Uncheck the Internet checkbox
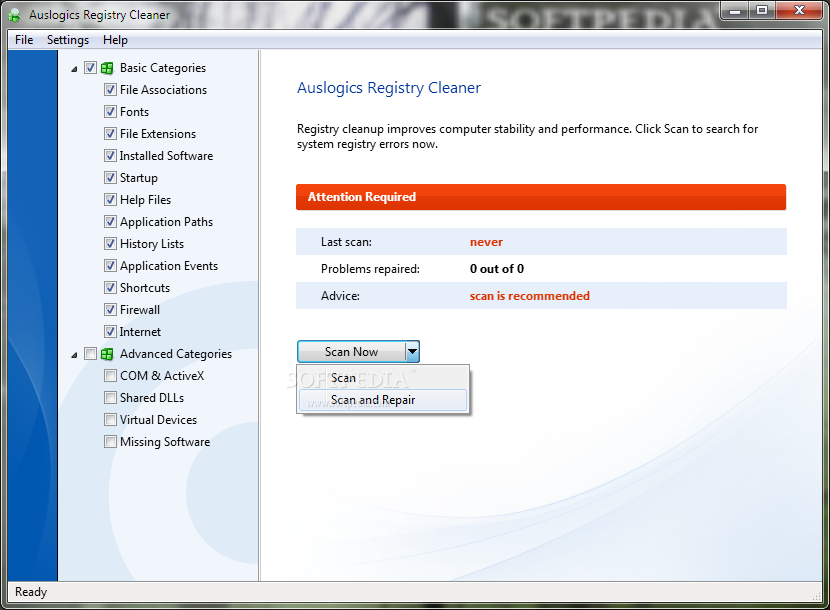 pos(110,331)
